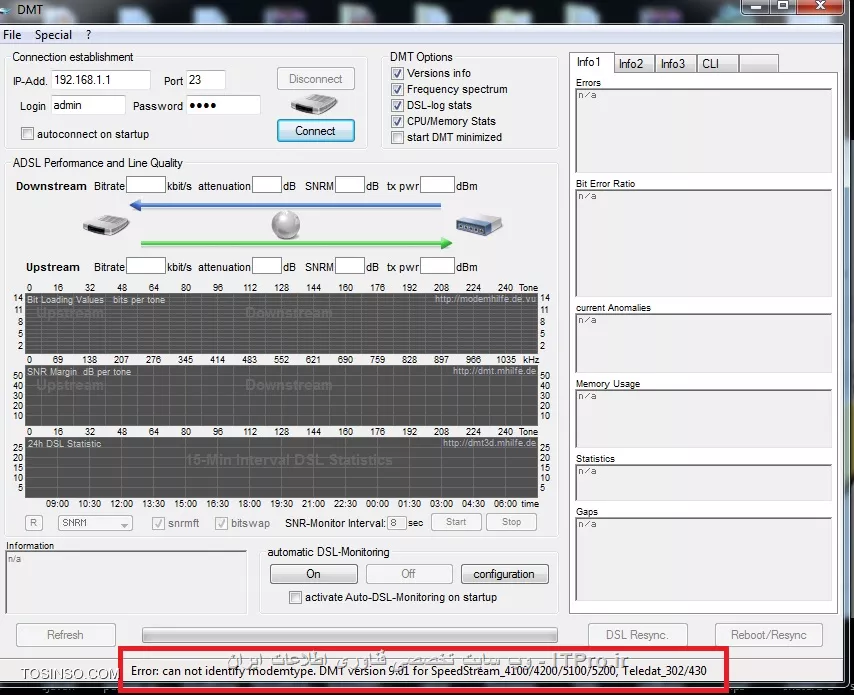The width and height of the screenshot is (854, 695).
Task: Click the Disconnect button
Action: click(316, 79)
